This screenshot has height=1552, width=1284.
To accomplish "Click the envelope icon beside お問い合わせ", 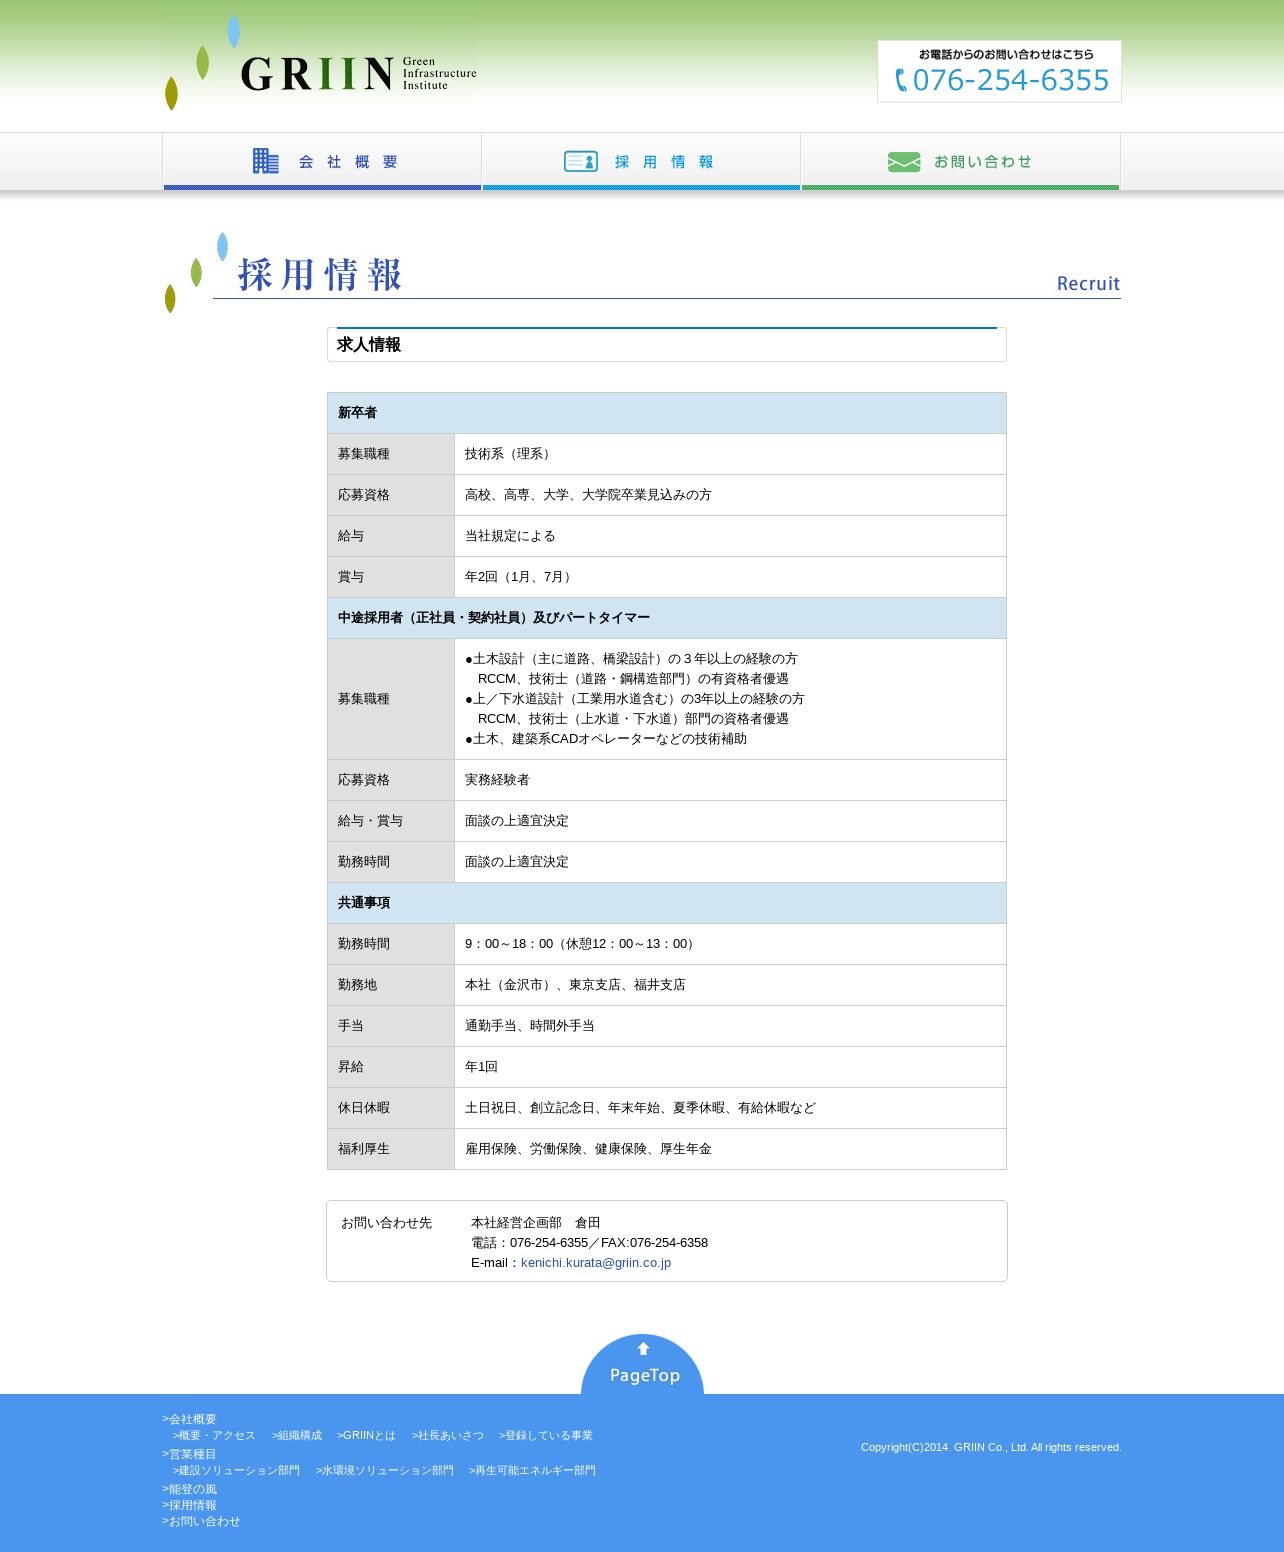I will pos(904,162).
